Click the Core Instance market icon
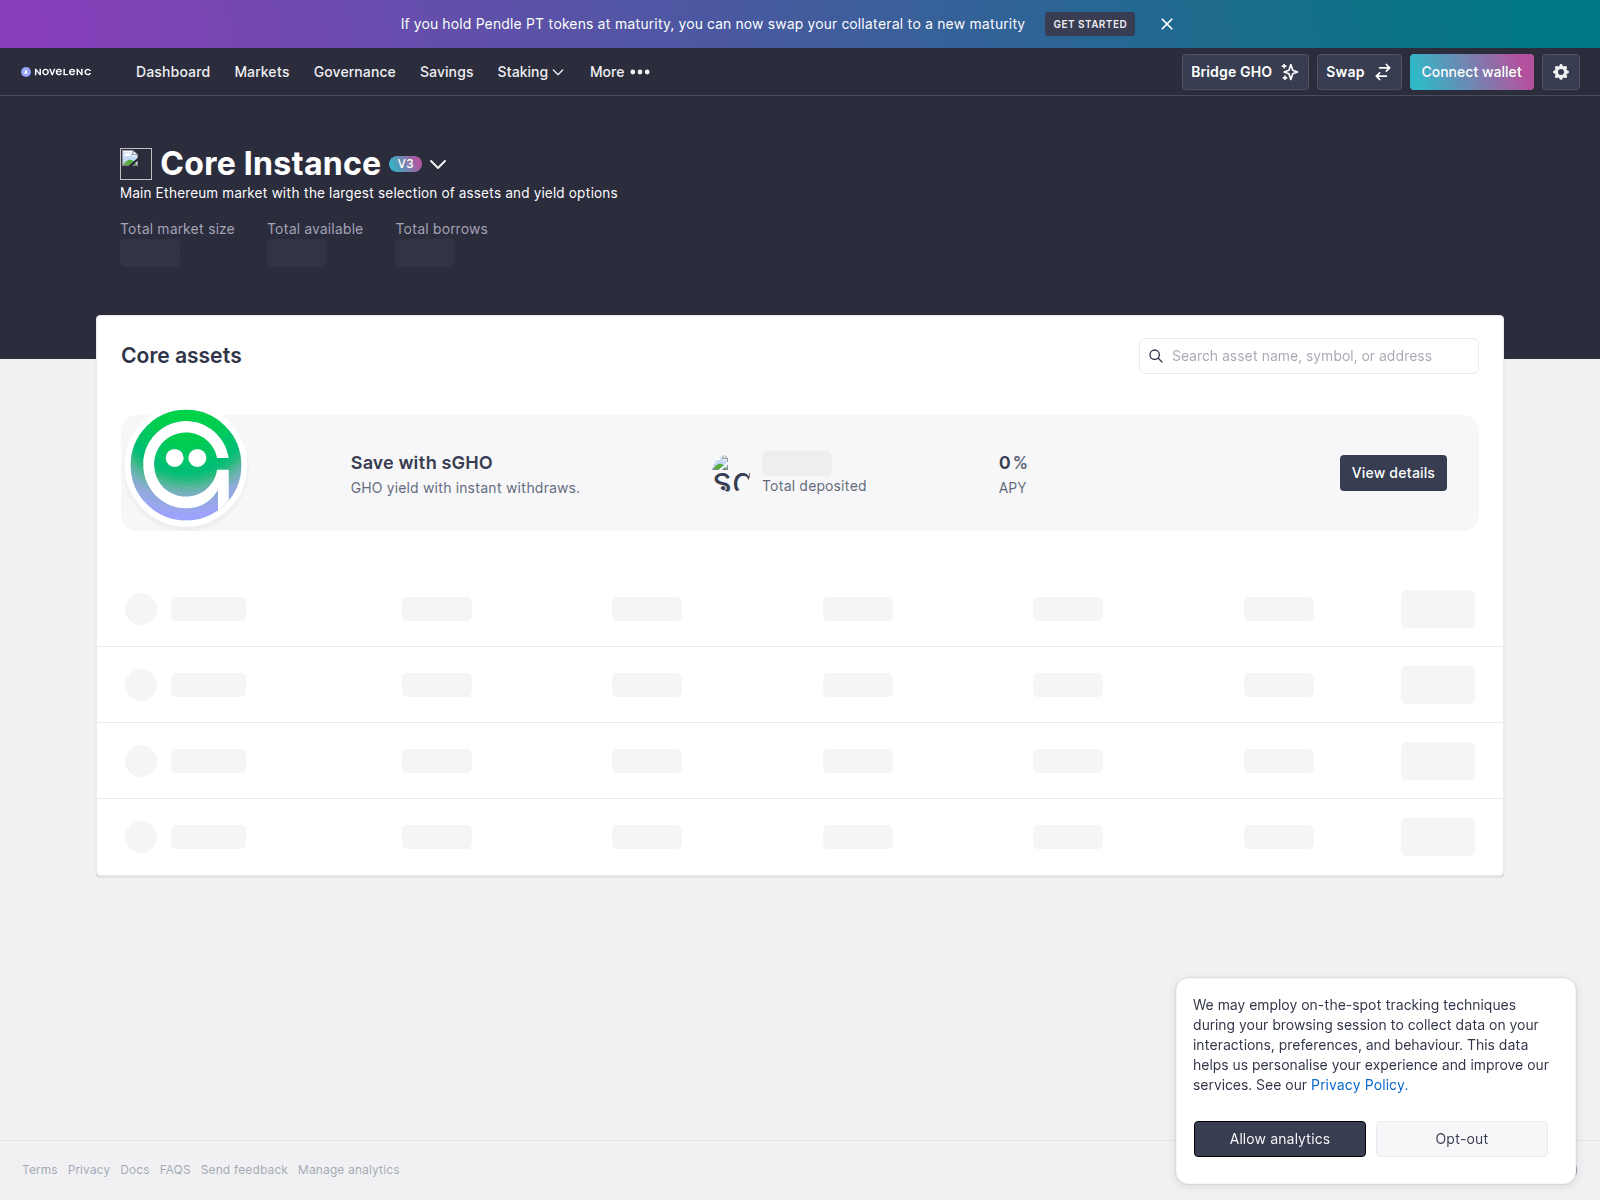Screen dimensions: 1600x1200 136,164
